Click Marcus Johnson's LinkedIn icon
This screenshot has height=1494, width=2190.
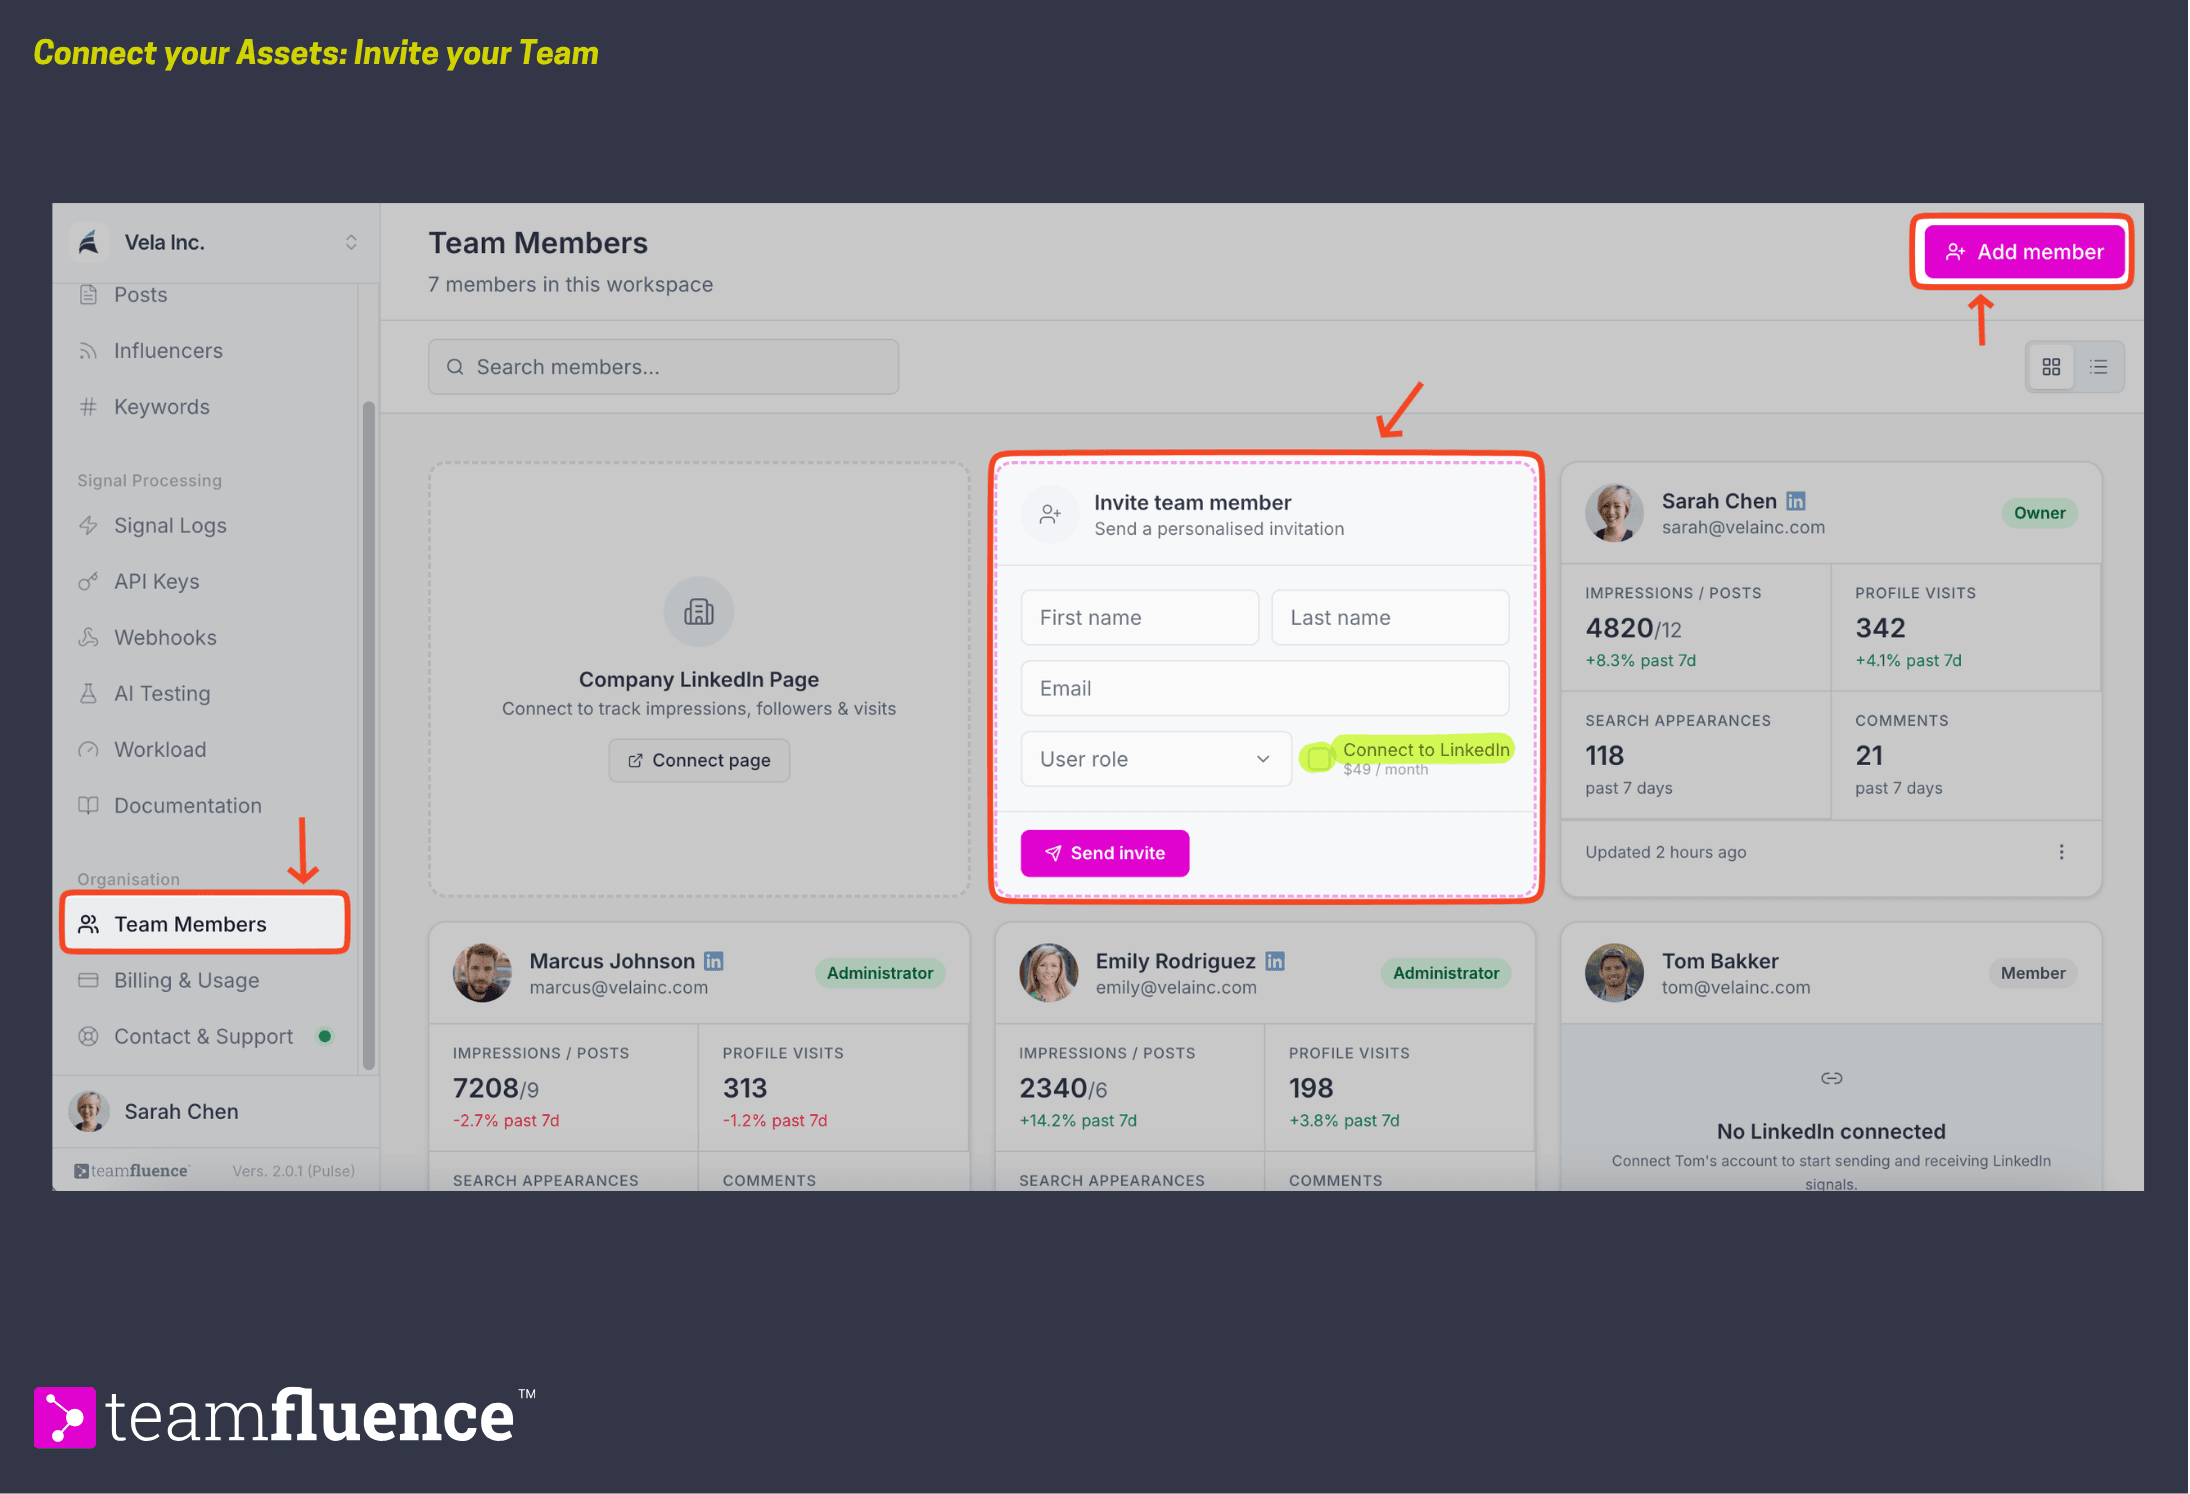pyautogui.click(x=713, y=961)
